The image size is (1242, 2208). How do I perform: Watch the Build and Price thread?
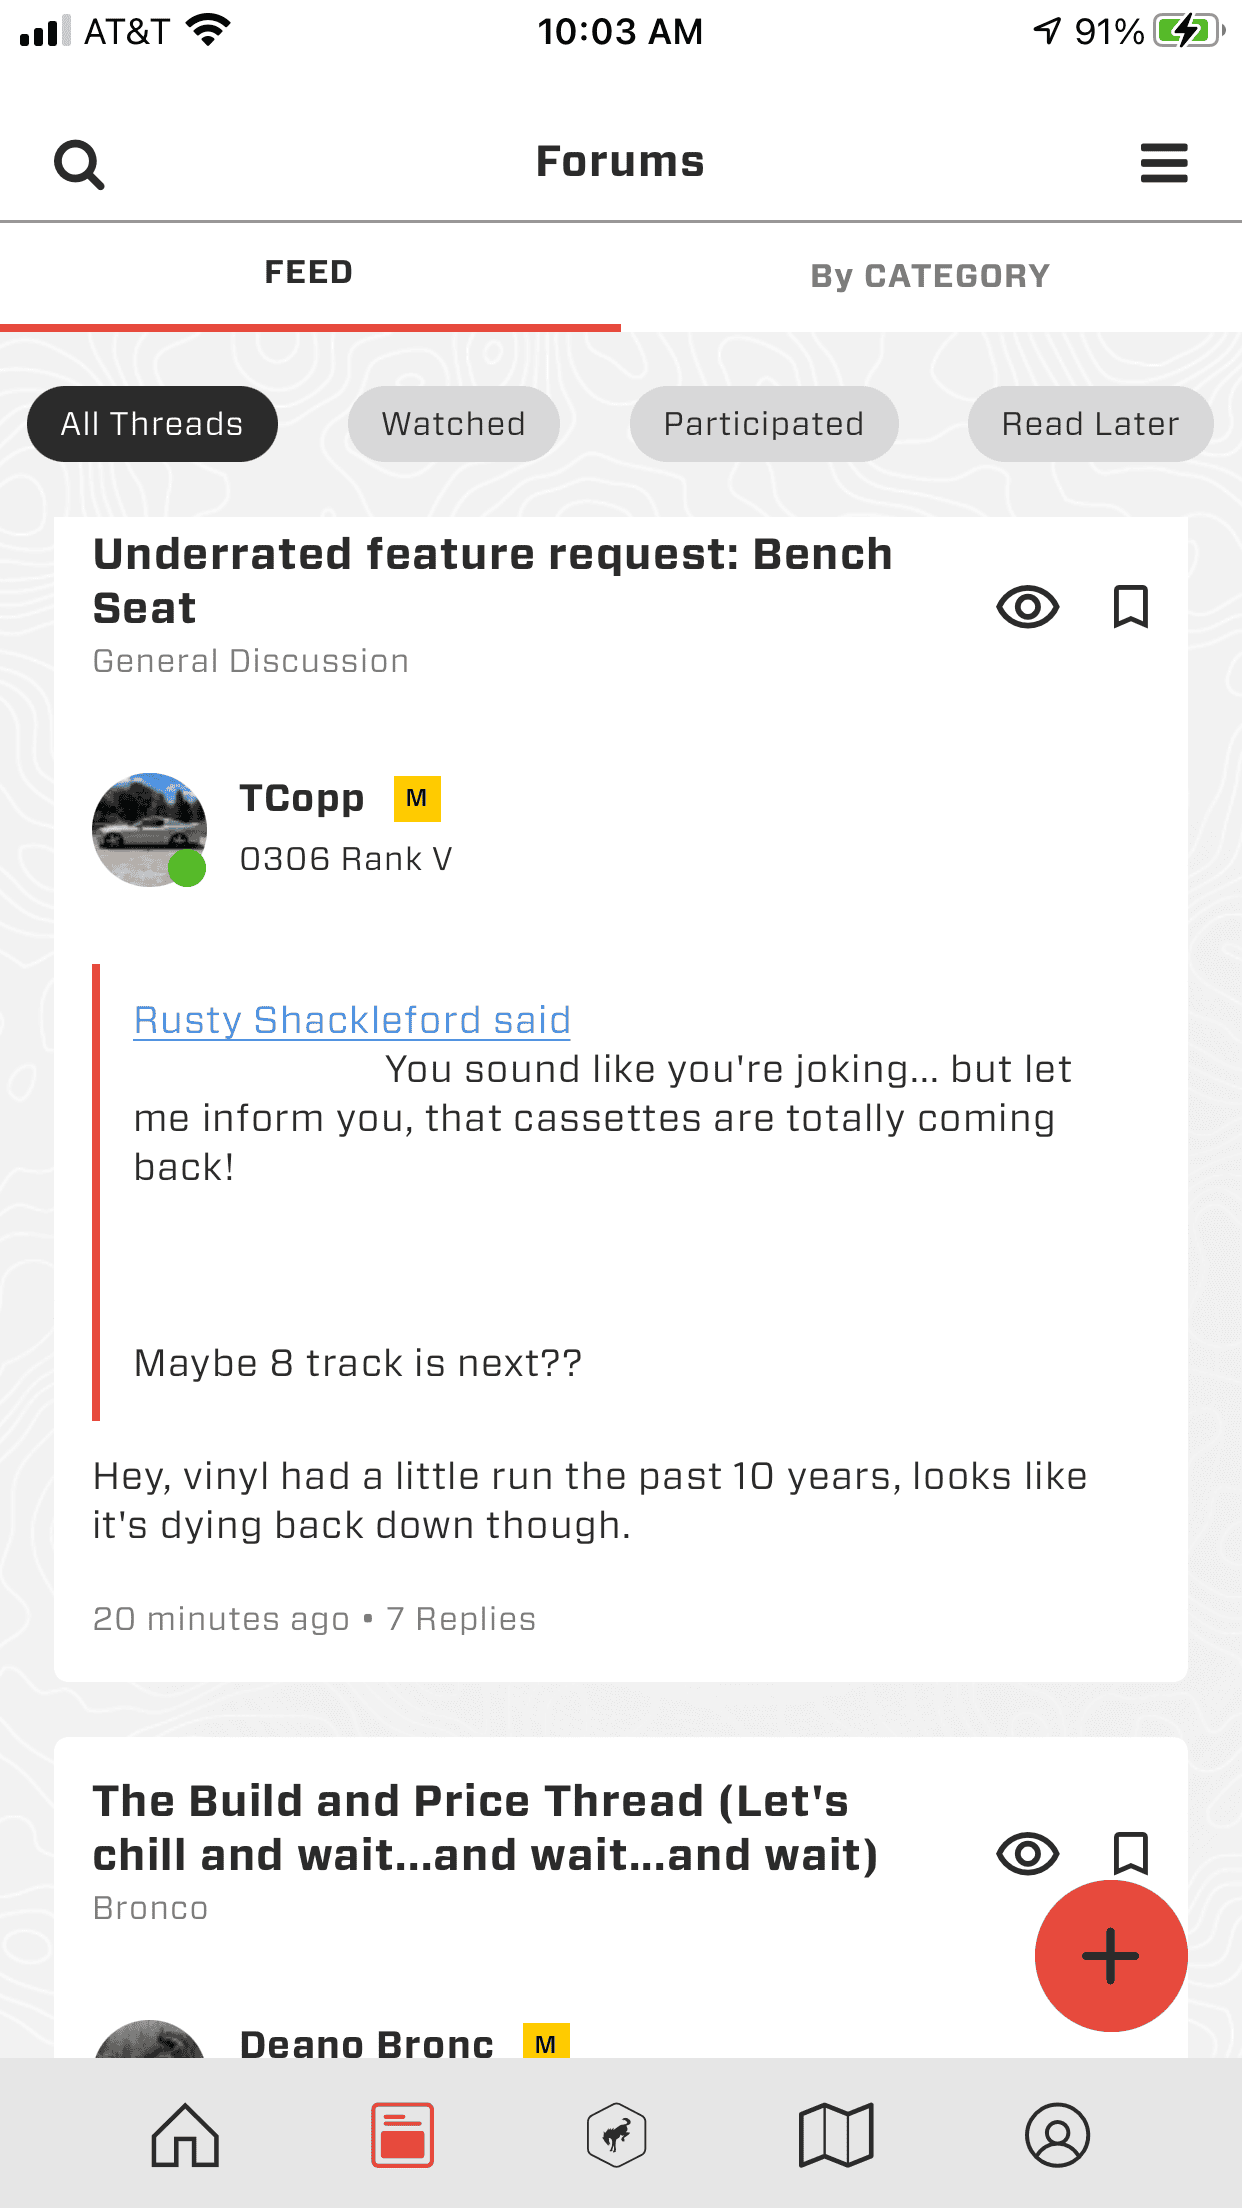pyautogui.click(x=1027, y=1854)
